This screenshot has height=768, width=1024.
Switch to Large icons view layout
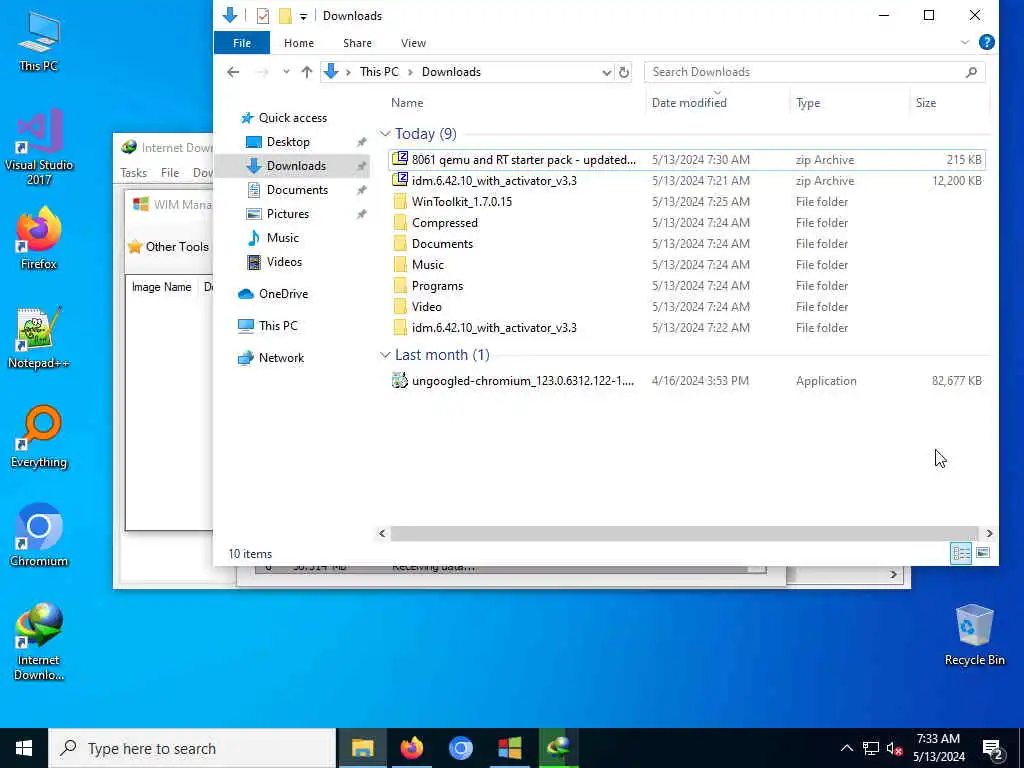tap(982, 553)
